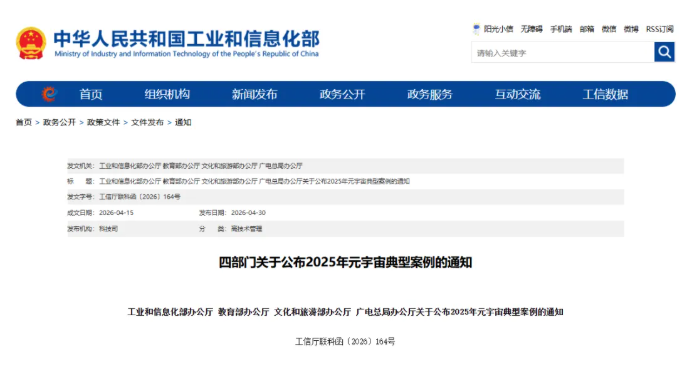The width and height of the screenshot is (682, 371).
Task: Open the RSS订阅 subscription link
Action: click(x=660, y=29)
